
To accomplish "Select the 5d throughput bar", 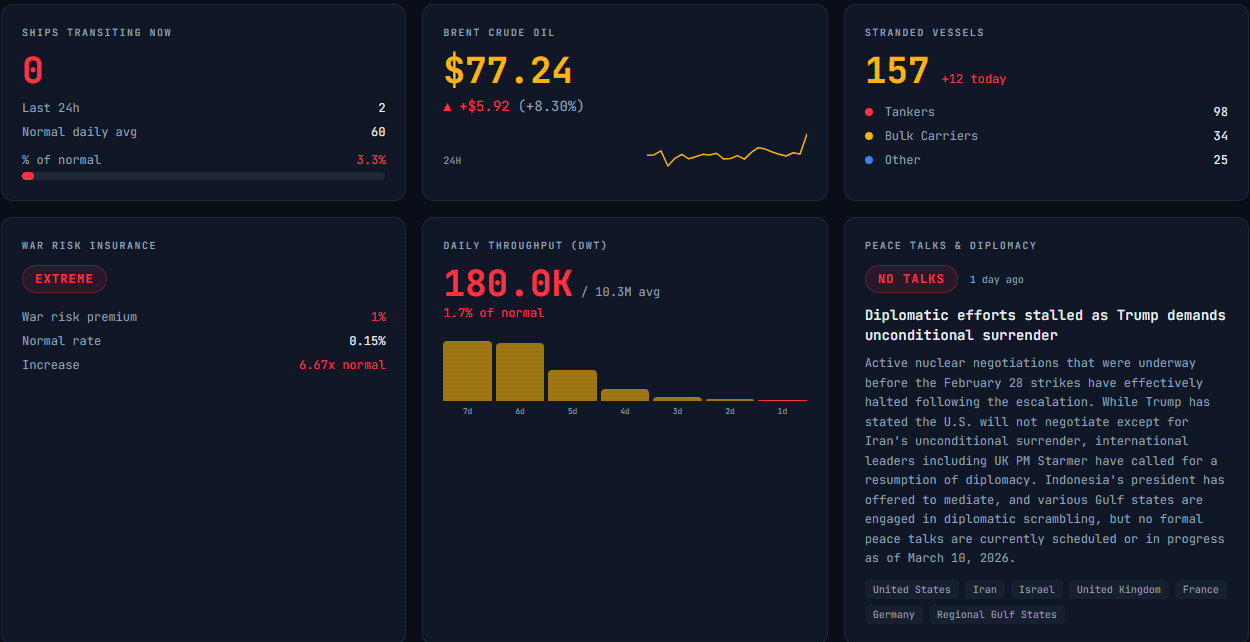I will pos(572,386).
